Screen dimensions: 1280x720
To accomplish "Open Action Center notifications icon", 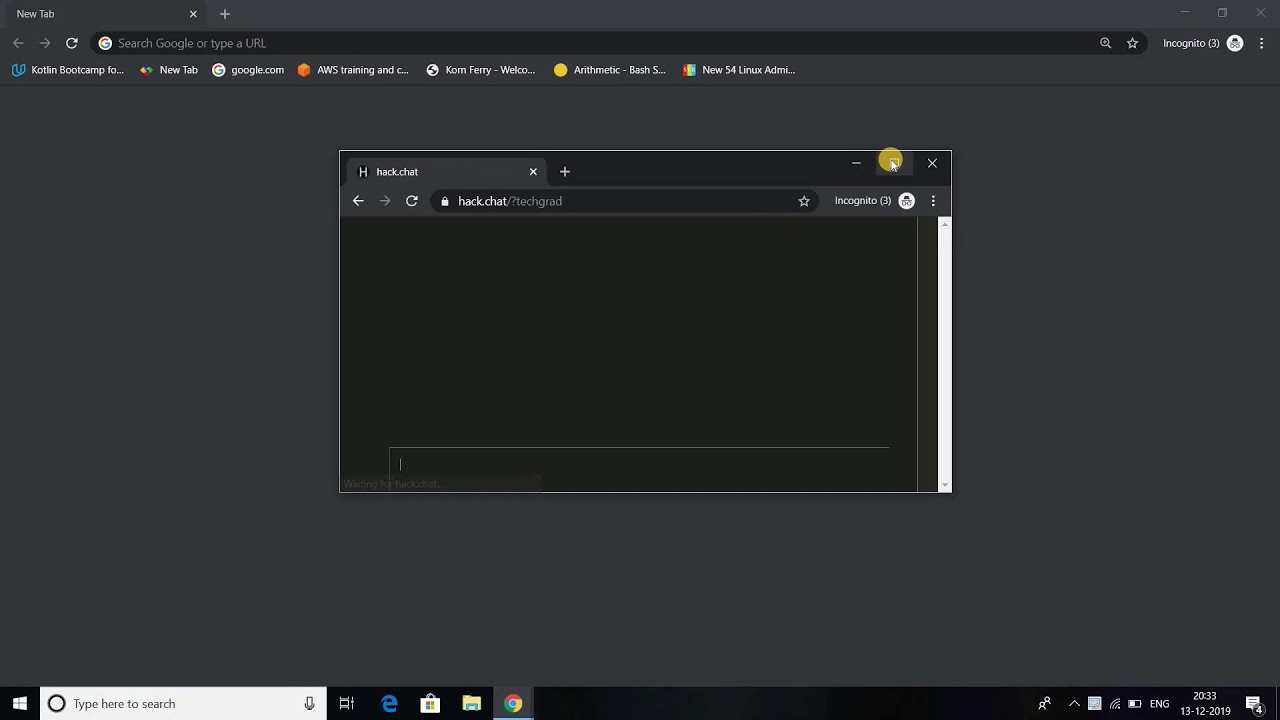I will point(1254,704).
